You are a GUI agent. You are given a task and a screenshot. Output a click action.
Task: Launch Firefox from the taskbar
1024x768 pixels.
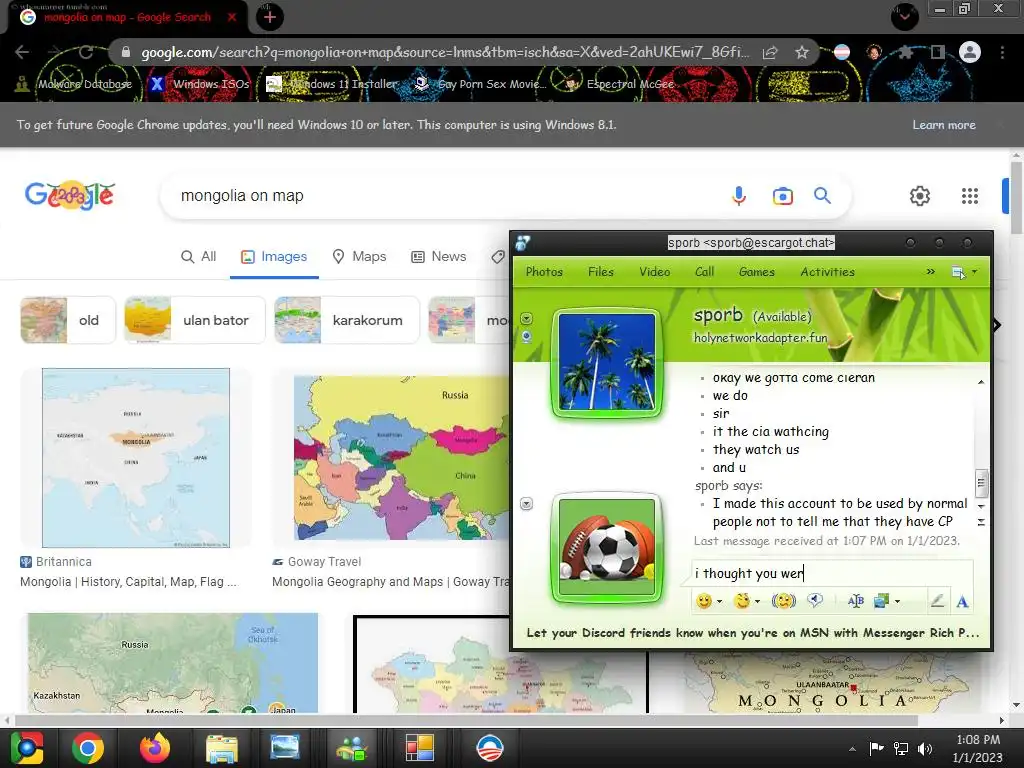(x=155, y=748)
